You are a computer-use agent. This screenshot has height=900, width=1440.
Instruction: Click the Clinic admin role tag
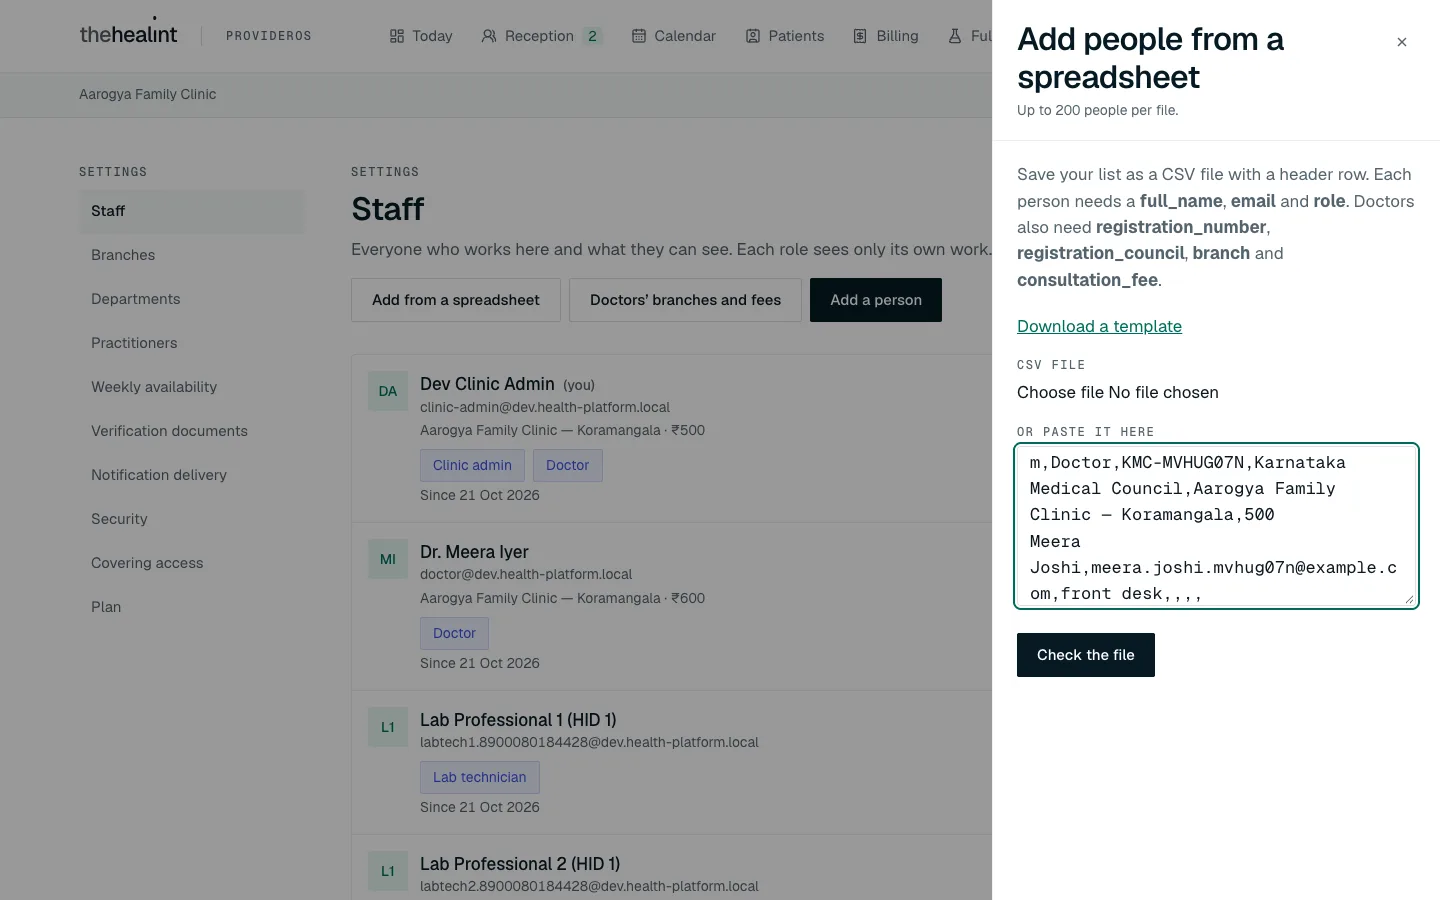click(472, 465)
